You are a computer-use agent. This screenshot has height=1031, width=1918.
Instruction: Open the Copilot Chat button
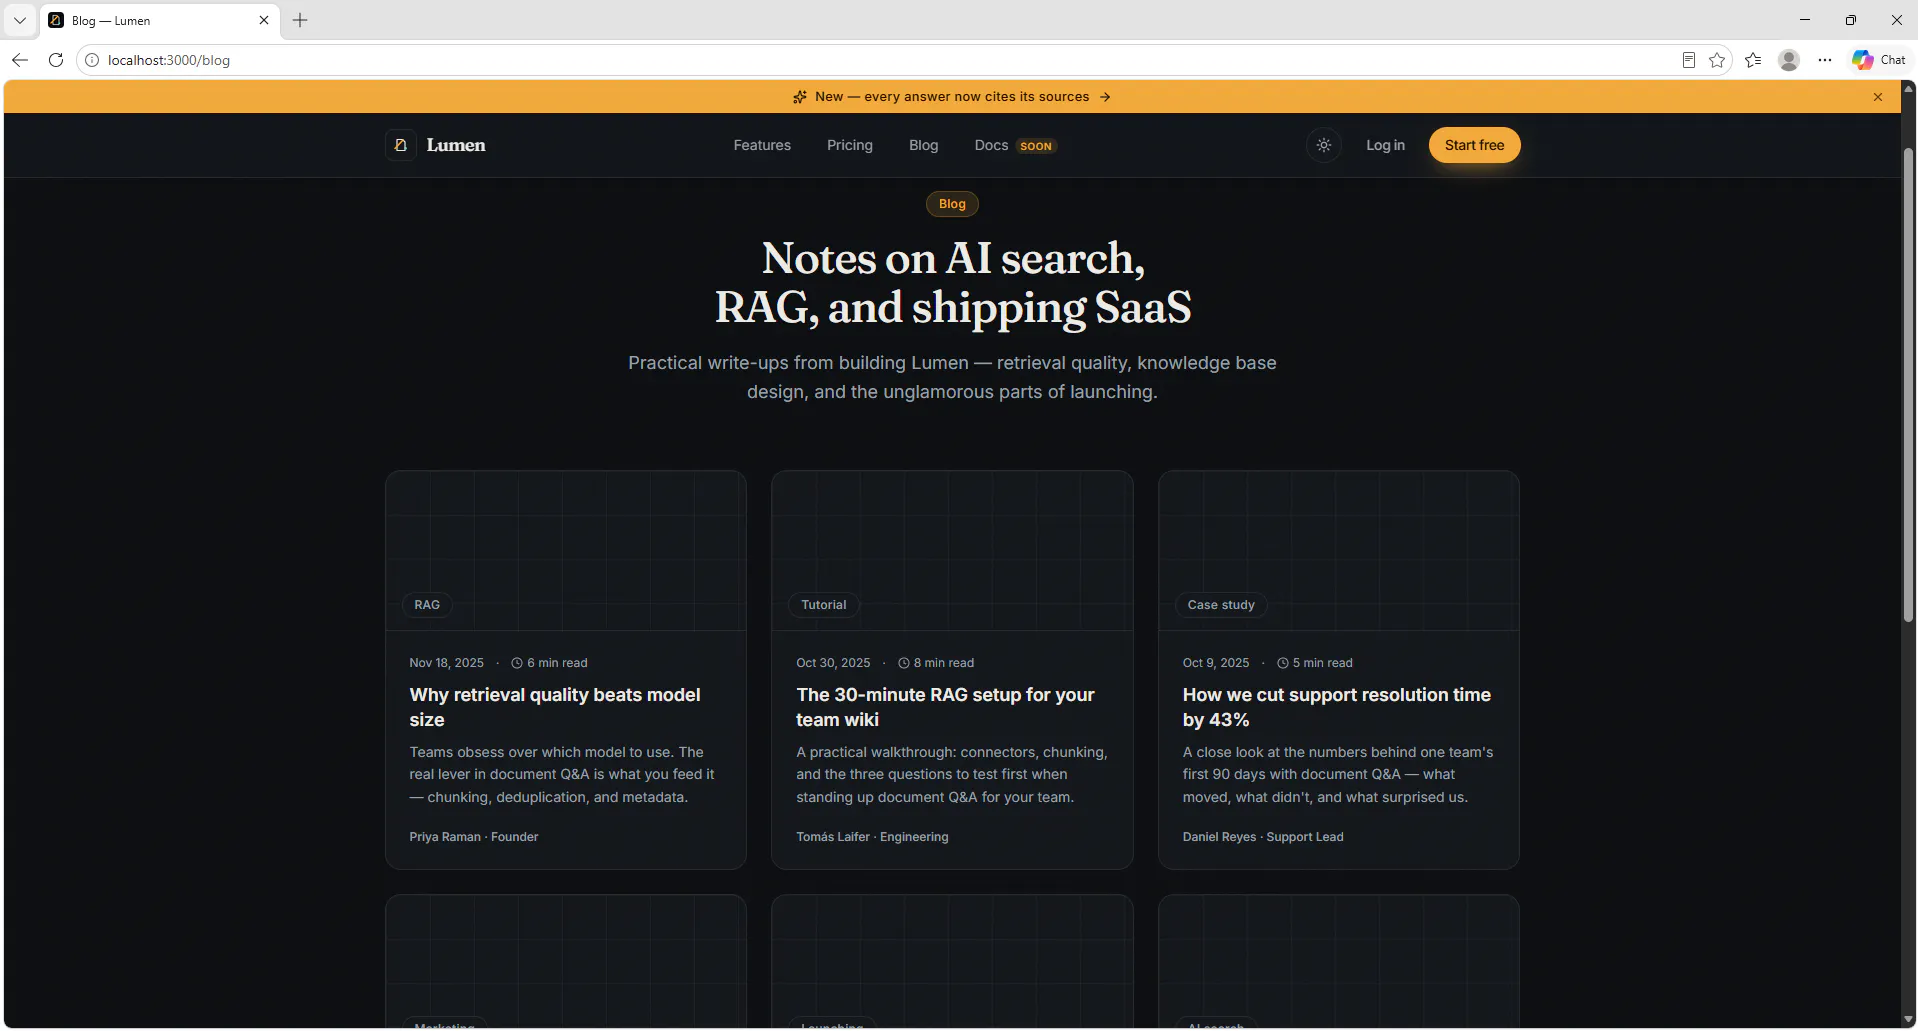pos(1879,60)
